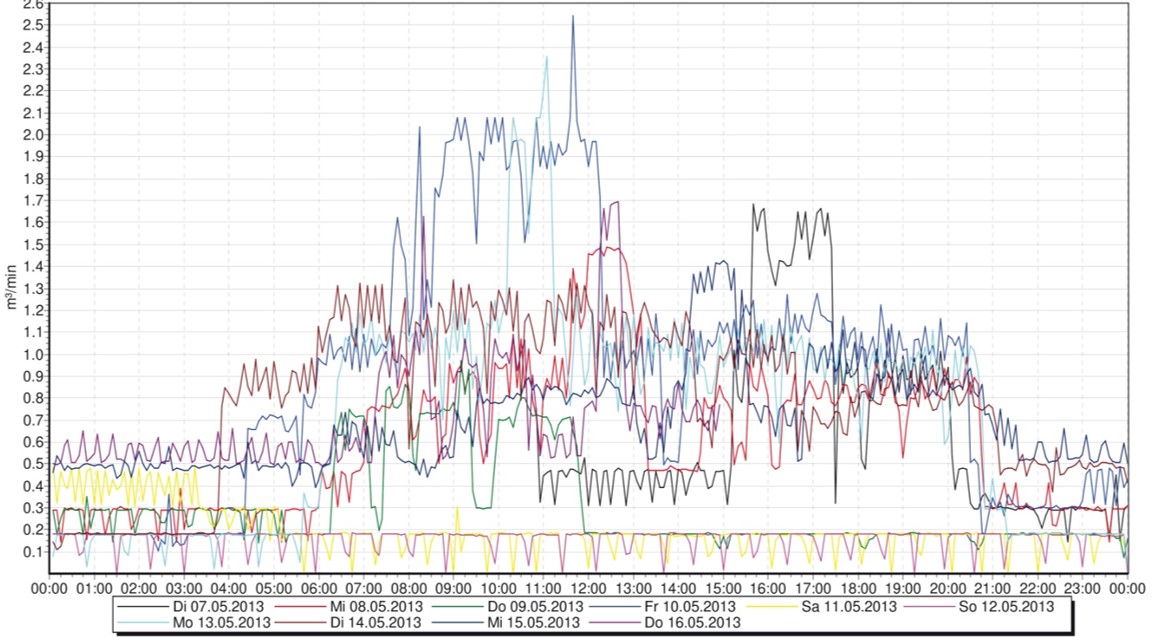Click the 09:00 x-axis tick label
The image size is (1154, 641).
click(453, 589)
